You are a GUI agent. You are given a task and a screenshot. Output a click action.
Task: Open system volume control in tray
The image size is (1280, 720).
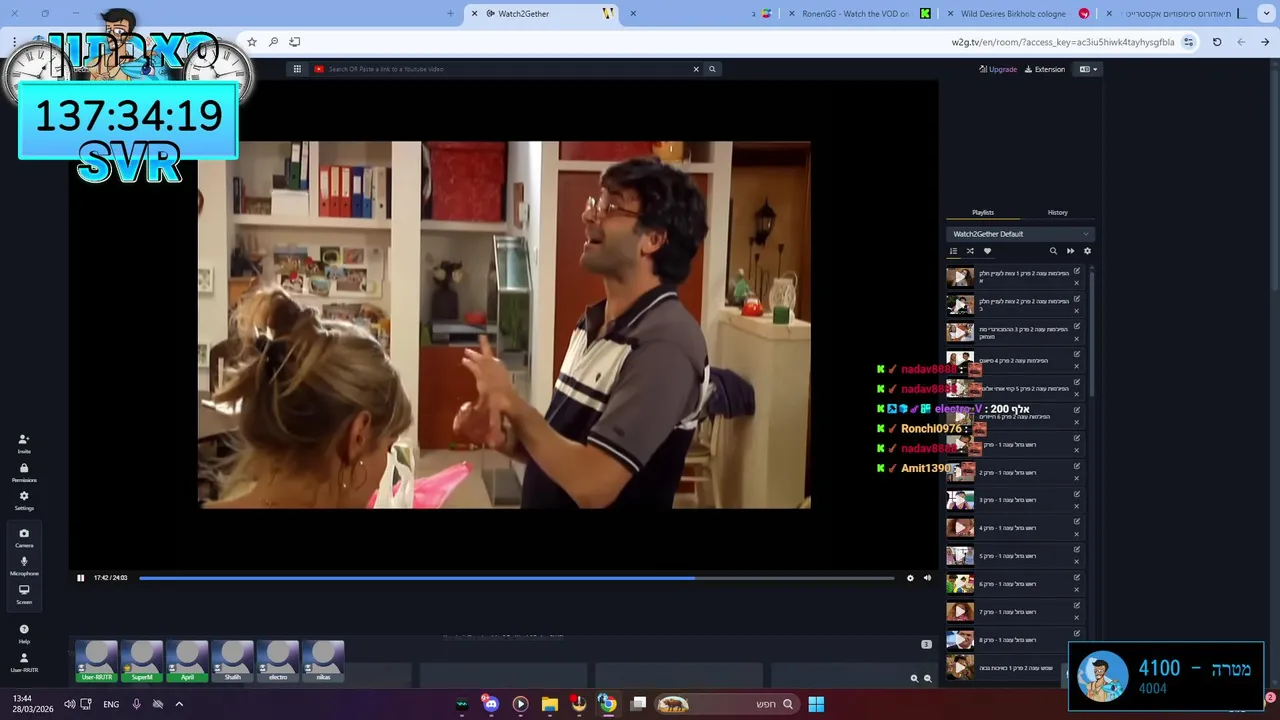[70, 704]
